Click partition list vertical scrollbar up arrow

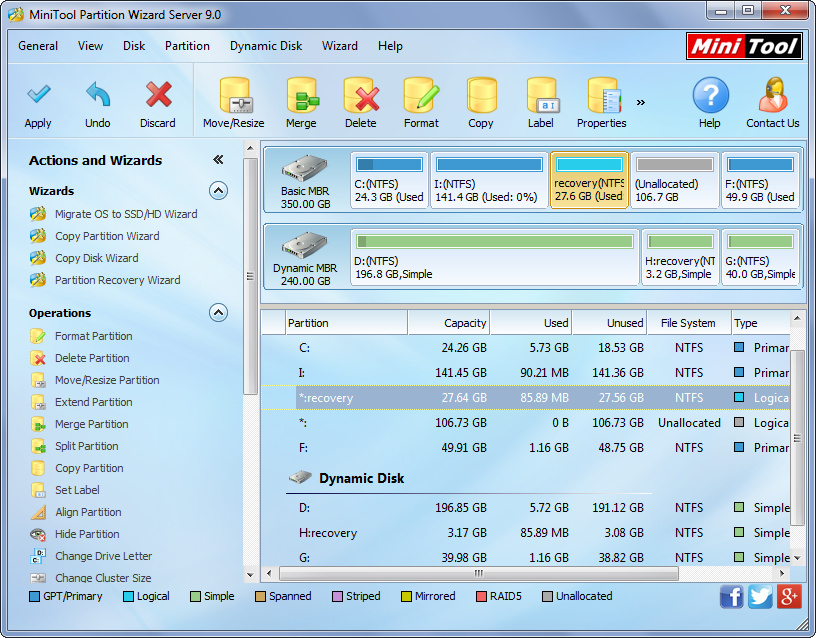[797, 317]
